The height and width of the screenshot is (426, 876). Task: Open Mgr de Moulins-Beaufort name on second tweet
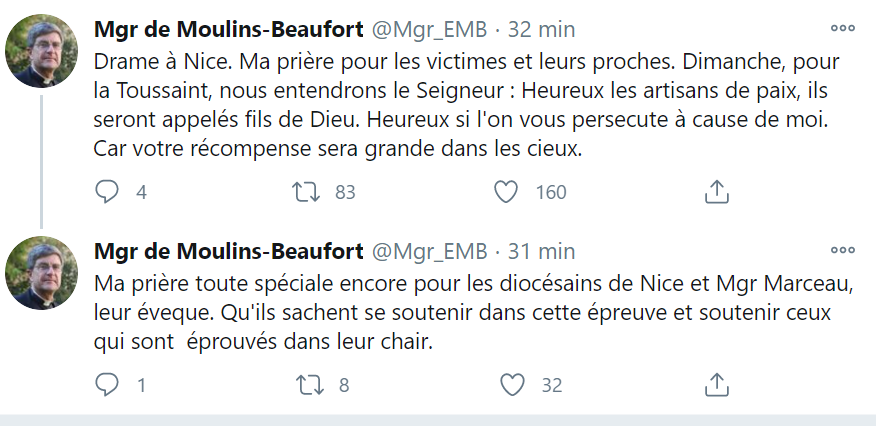pos(229,250)
